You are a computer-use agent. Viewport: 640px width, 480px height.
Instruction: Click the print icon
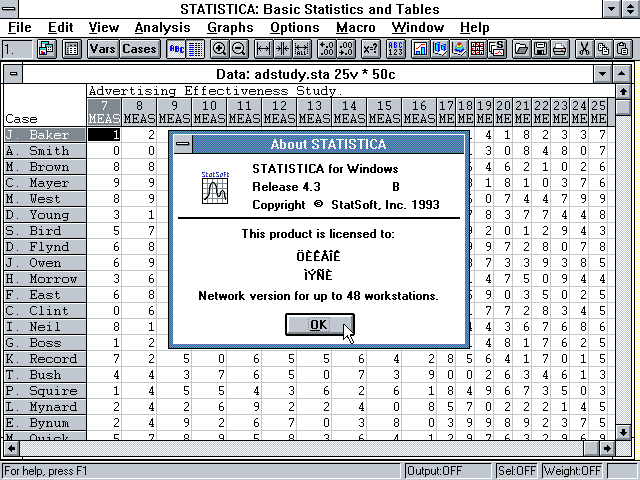click(560, 49)
